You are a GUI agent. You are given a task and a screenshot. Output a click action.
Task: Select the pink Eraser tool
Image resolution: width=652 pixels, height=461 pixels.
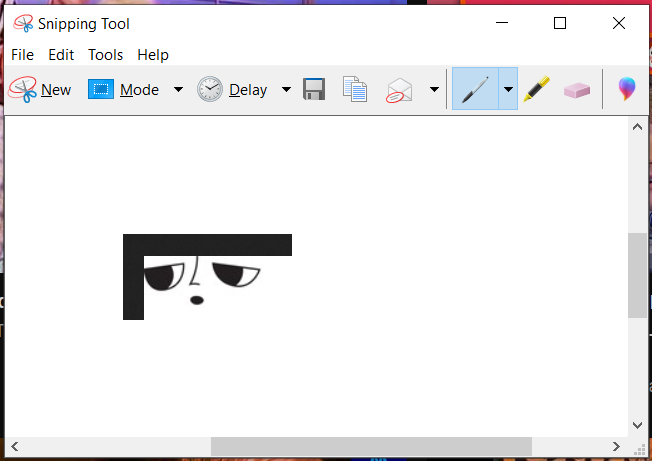(x=577, y=90)
